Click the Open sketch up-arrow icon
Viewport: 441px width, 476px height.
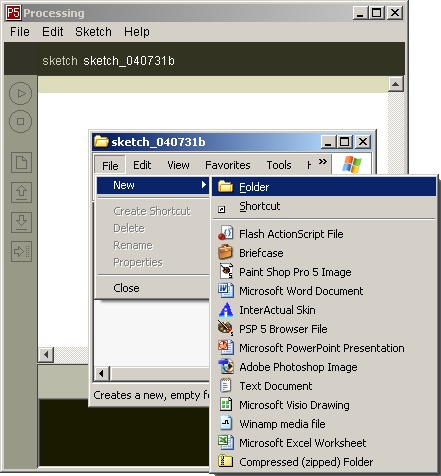point(21,192)
